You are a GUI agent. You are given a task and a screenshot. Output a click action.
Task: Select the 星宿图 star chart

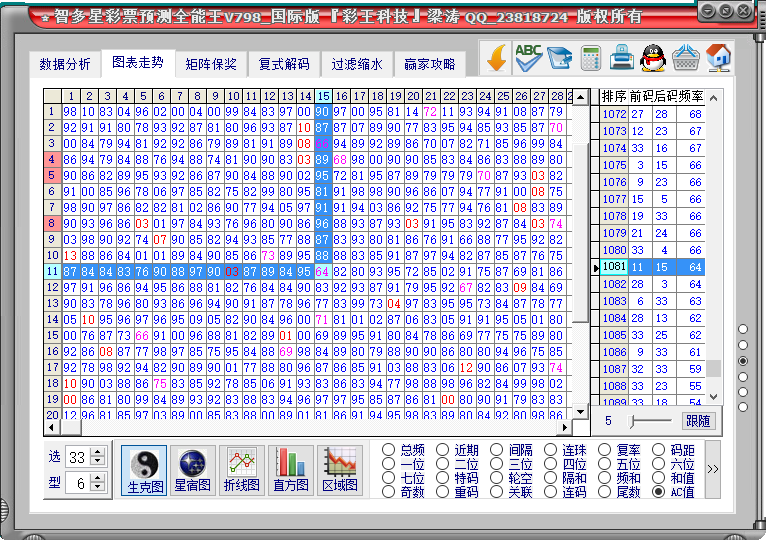click(x=193, y=470)
